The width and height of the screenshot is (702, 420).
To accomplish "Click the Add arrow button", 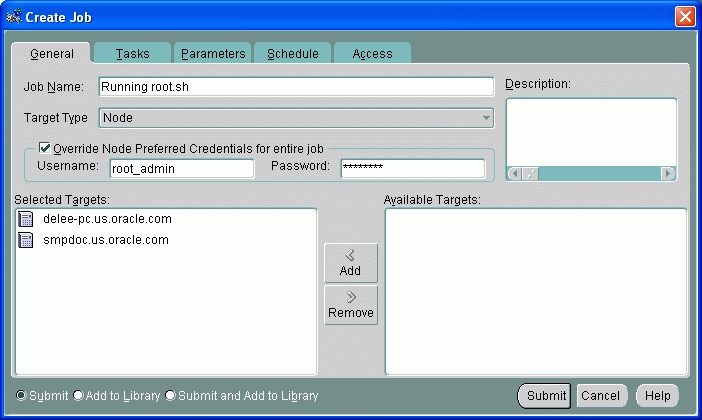I will click(x=350, y=263).
